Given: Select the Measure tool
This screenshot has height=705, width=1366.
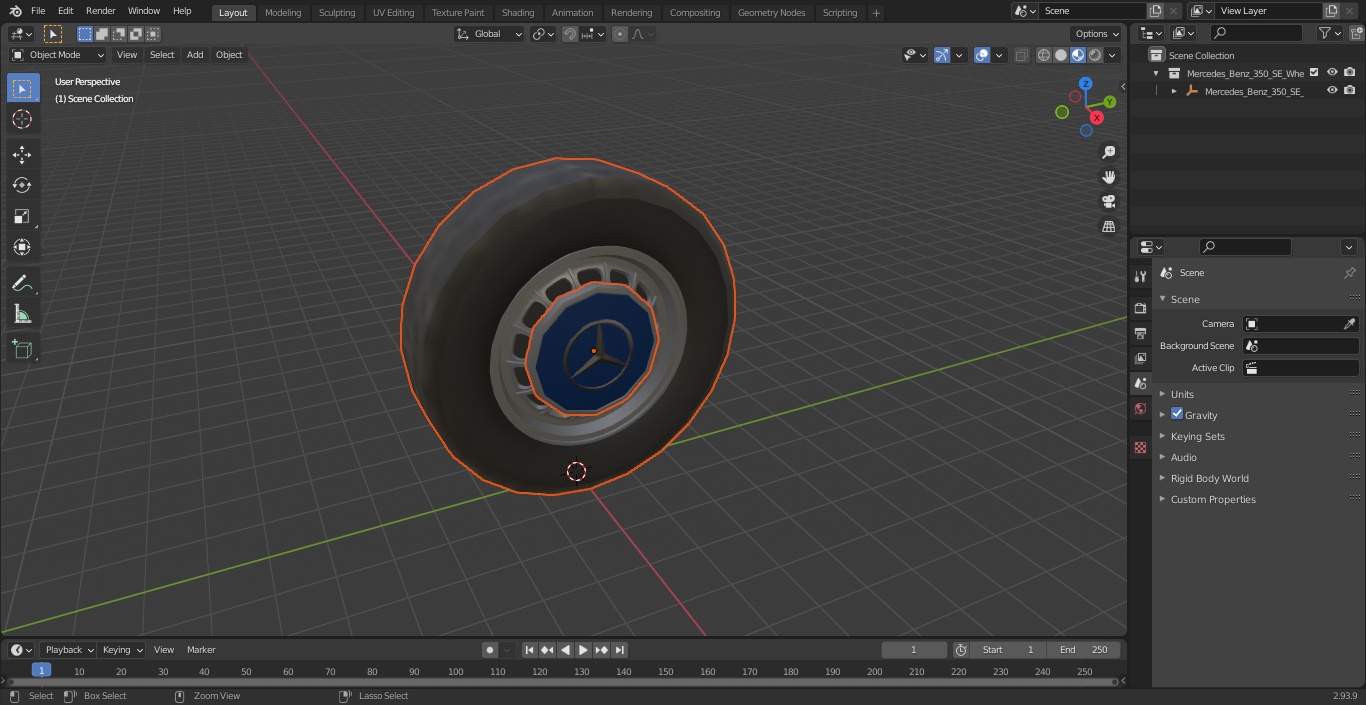Looking at the screenshot, I should [22, 315].
